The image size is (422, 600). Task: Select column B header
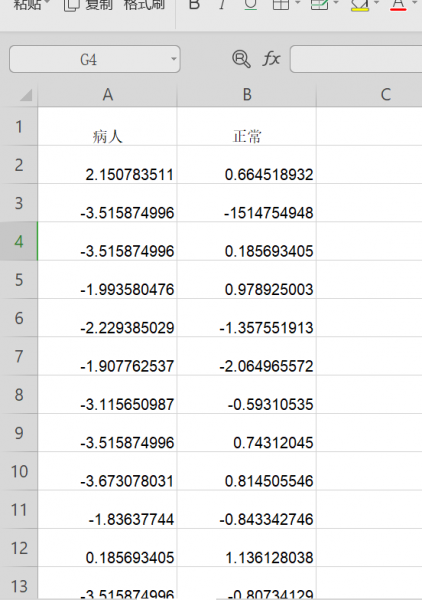click(x=247, y=94)
